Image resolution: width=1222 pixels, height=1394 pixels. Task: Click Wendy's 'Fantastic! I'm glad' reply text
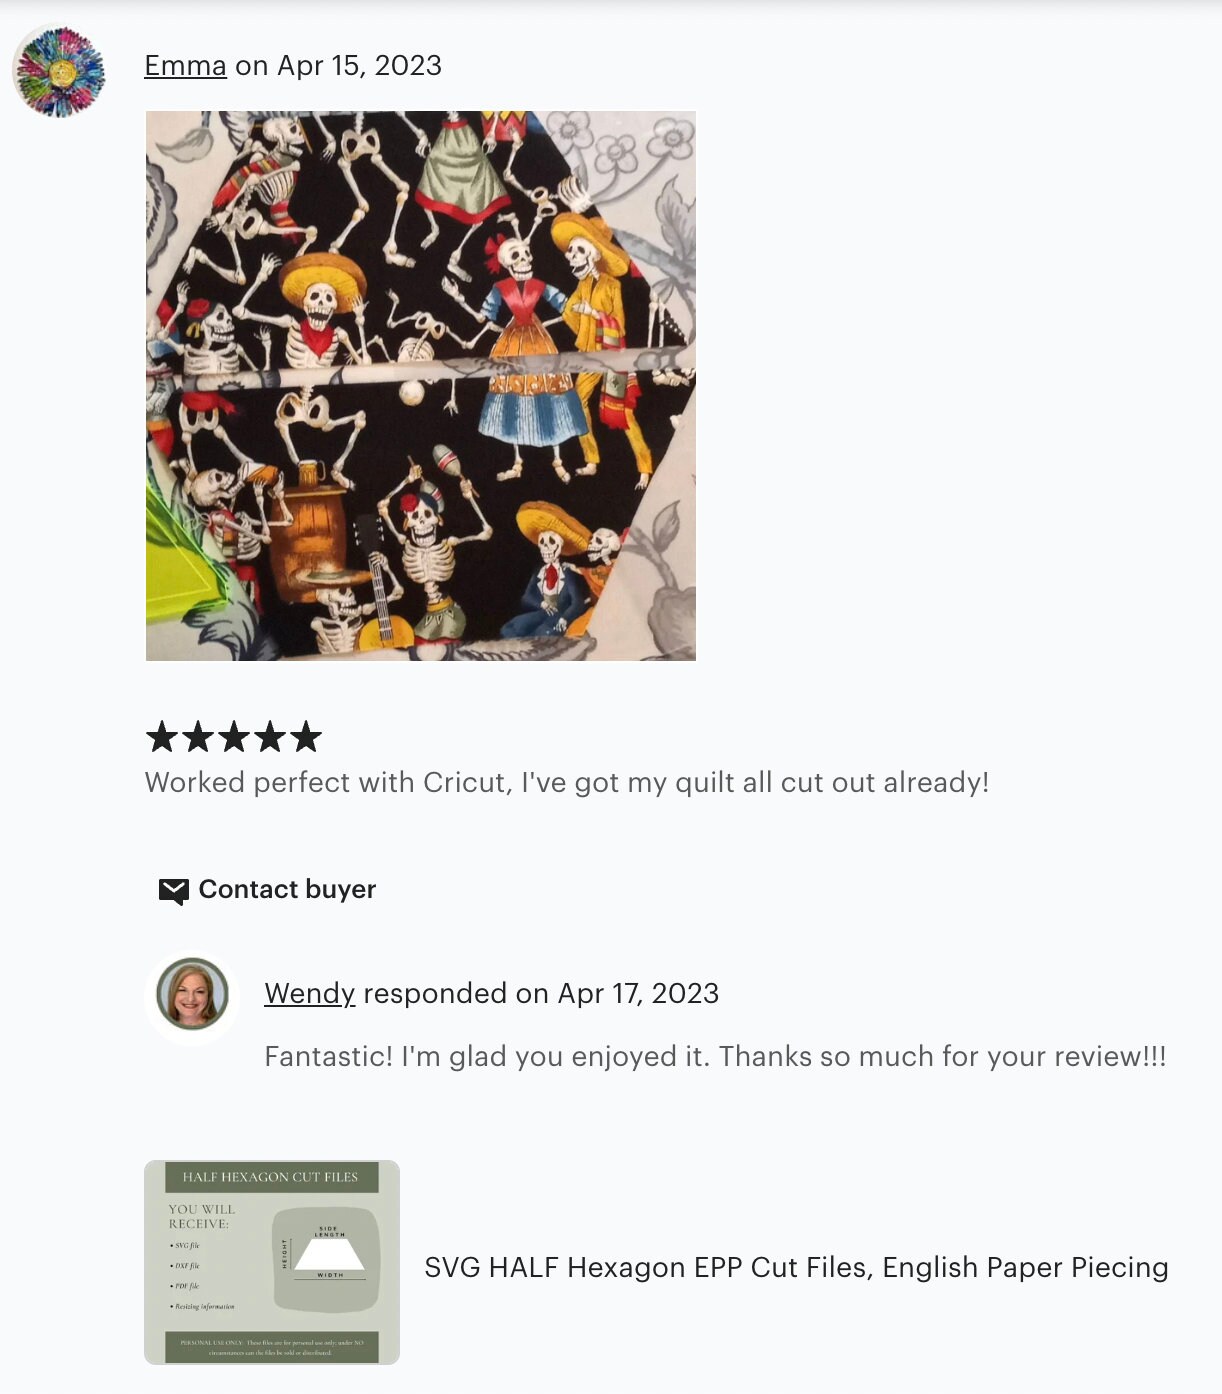point(715,1056)
